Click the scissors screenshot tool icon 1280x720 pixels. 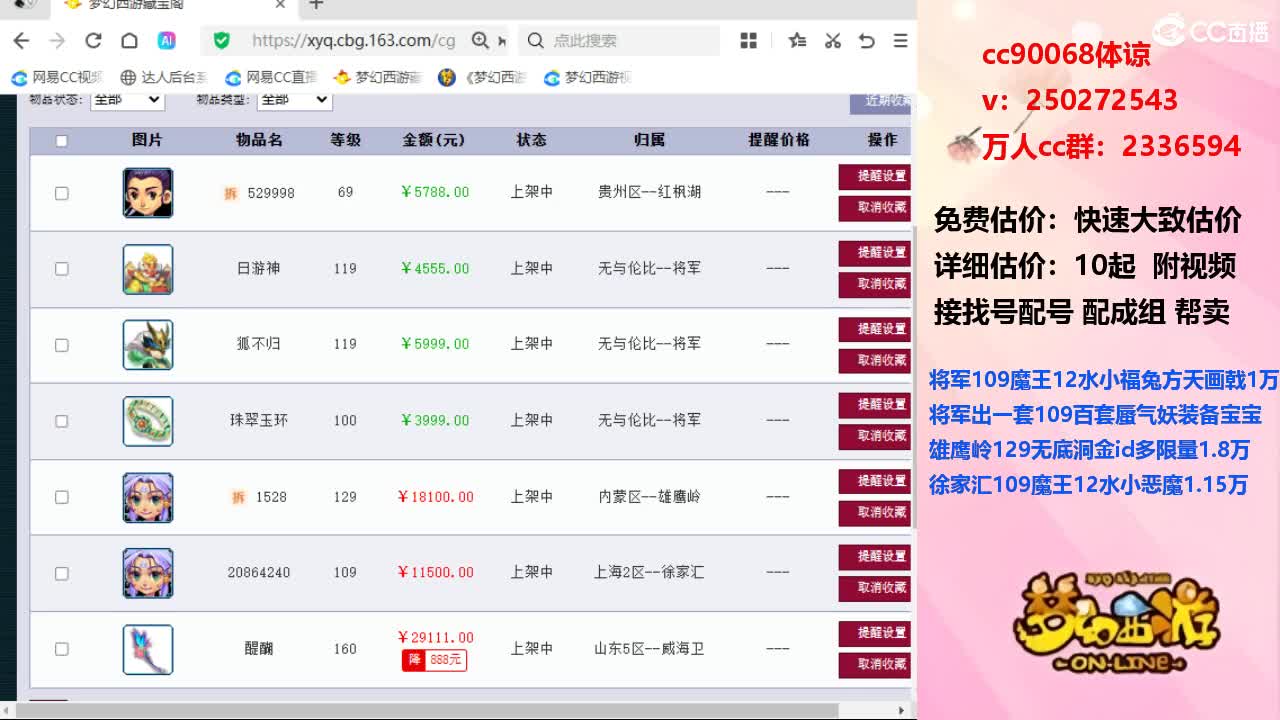(x=832, y=41)
